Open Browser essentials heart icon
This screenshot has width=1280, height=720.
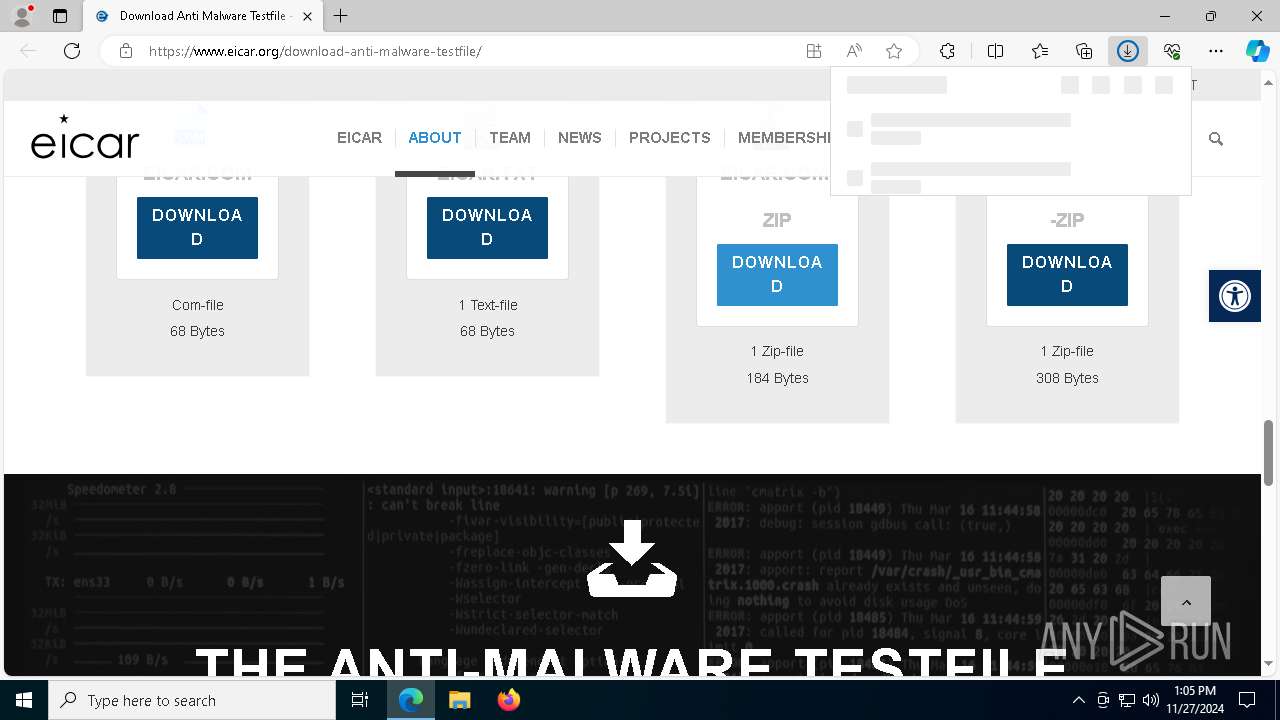tap(1172, 51)
